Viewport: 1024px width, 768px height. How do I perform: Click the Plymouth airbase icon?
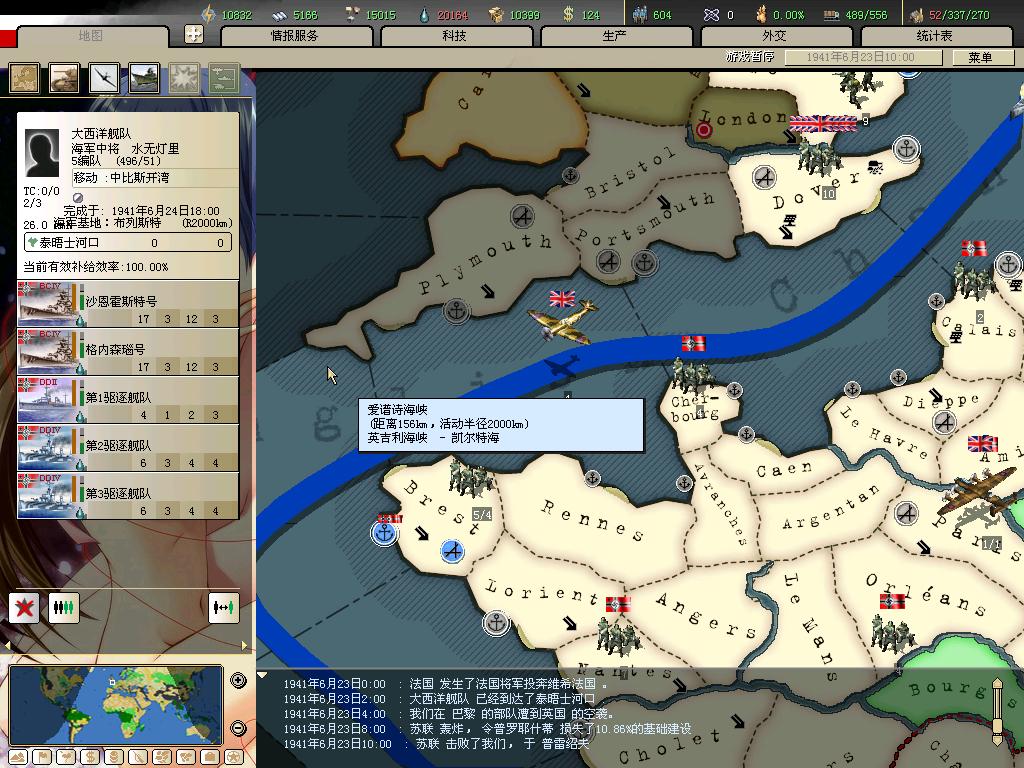[x=522, y=216]
